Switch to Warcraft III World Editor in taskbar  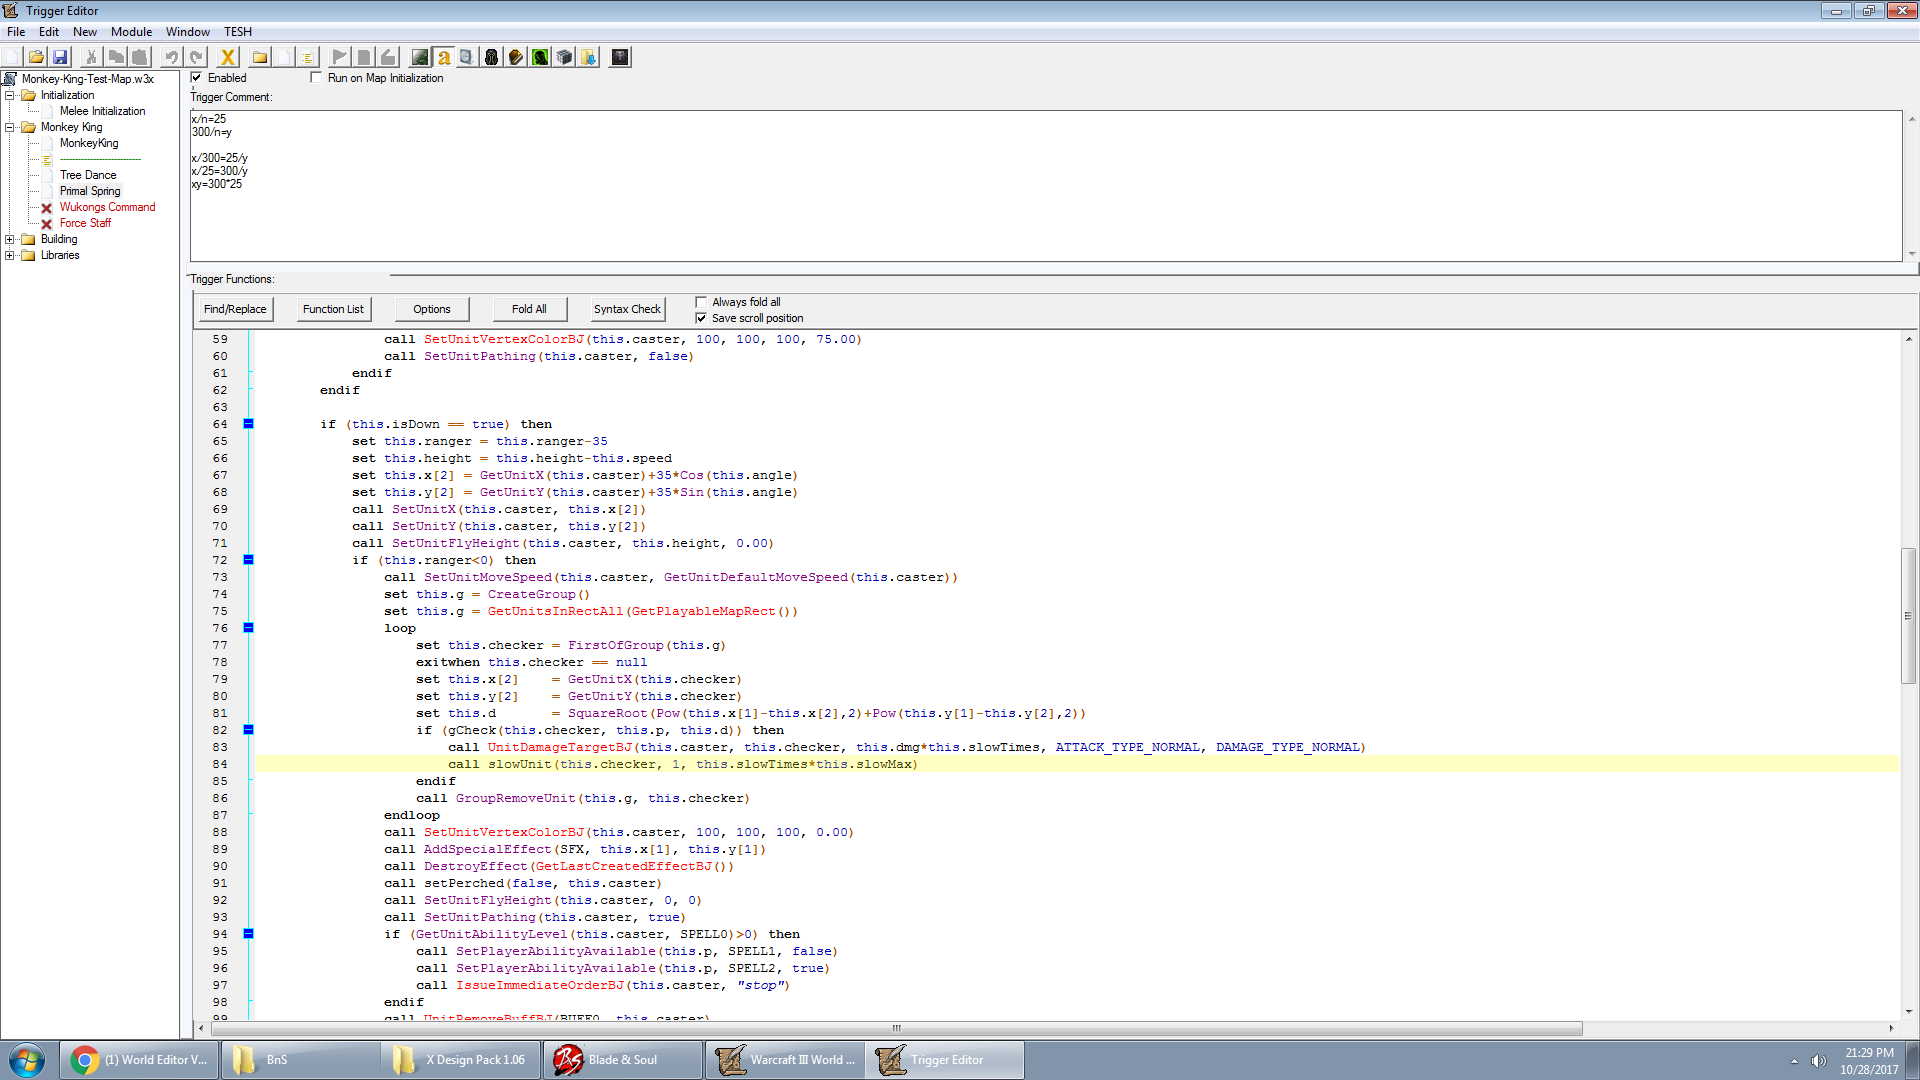785,1060
